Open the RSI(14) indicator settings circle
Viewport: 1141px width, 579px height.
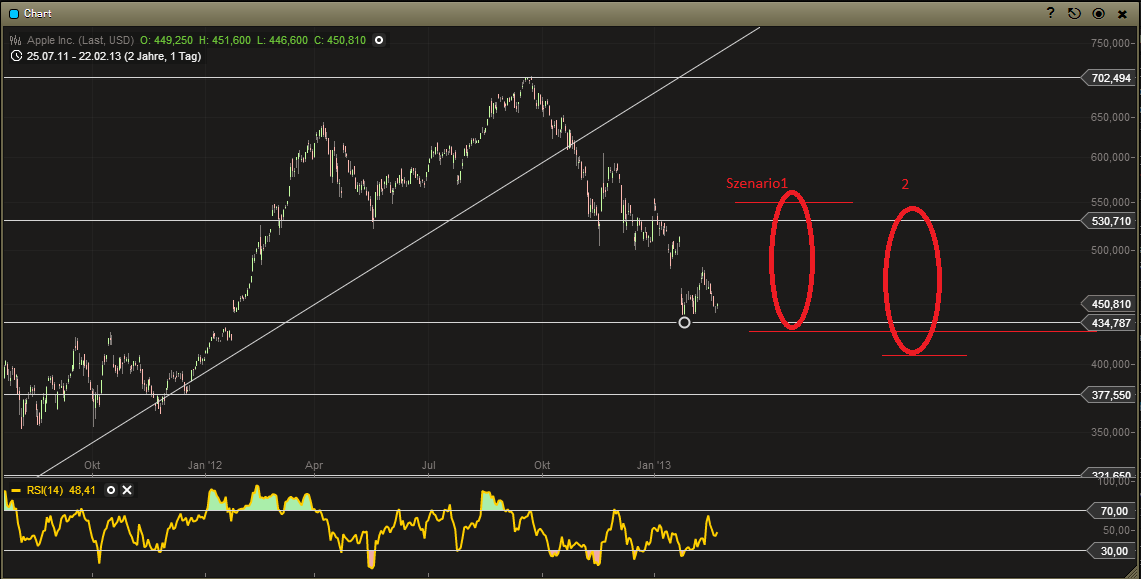coord(111,490)
